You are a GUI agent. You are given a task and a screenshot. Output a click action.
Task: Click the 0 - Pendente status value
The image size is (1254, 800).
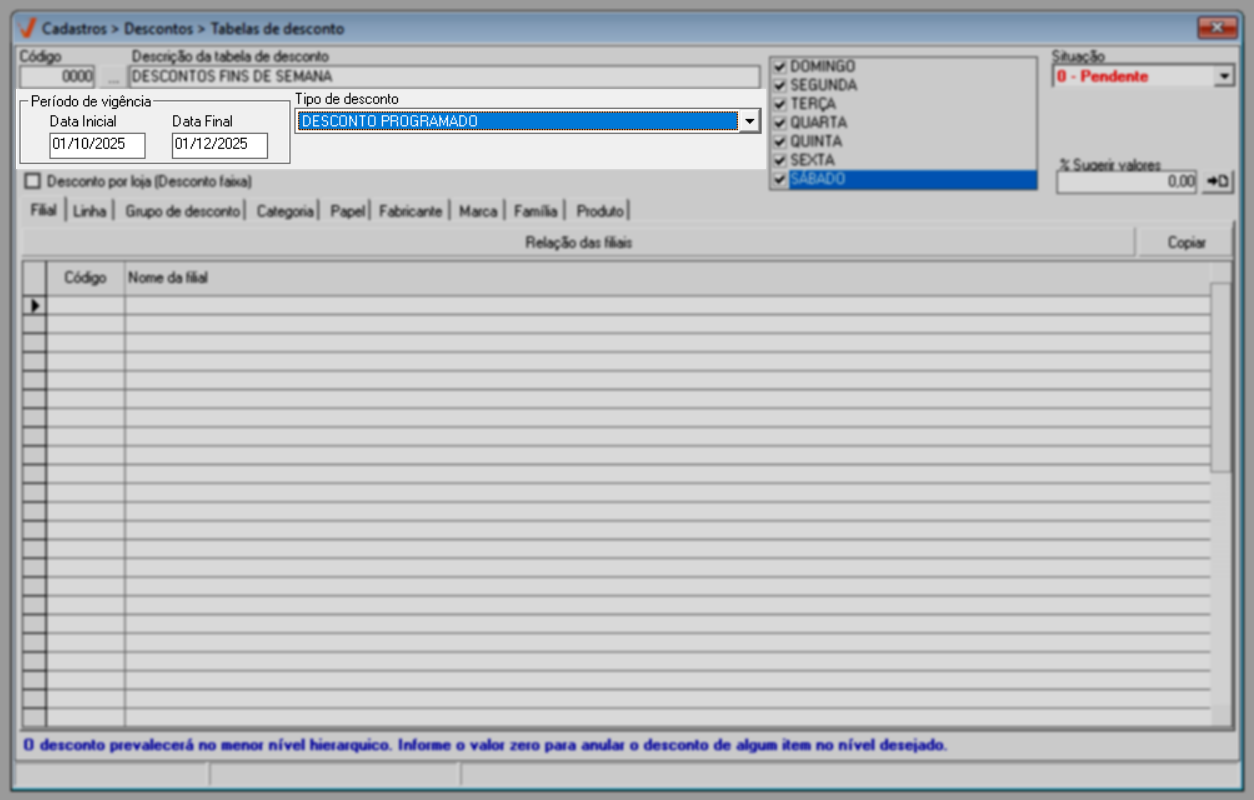(1102, 76)
